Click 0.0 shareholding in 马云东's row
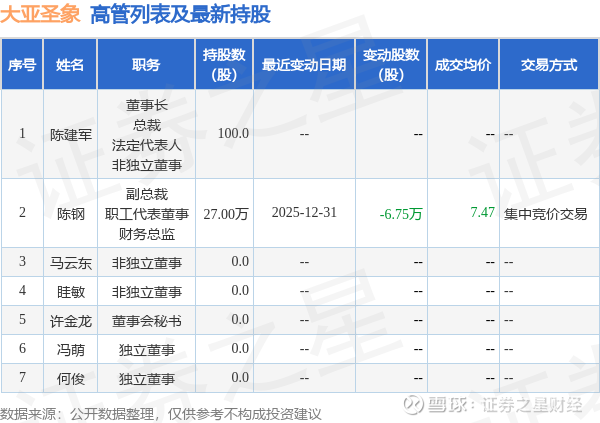 click(240, 261)
